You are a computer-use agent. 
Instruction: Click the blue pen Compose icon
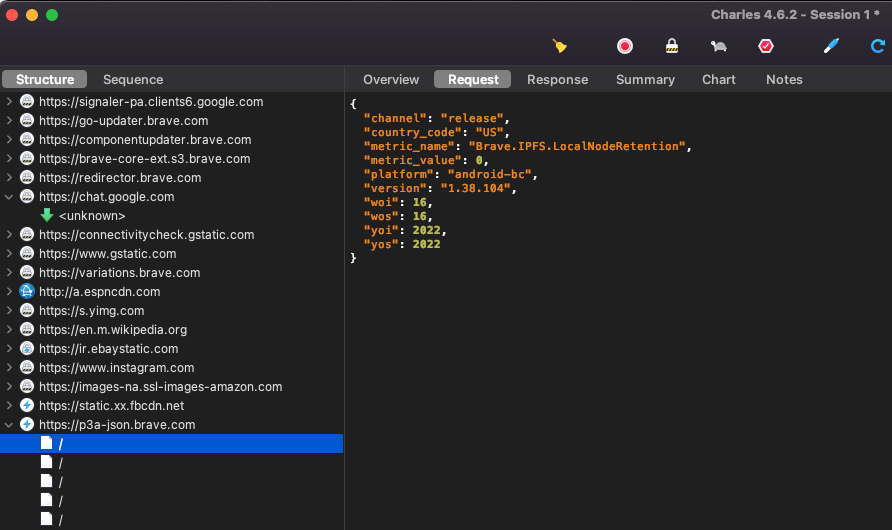tap(831, 46)
